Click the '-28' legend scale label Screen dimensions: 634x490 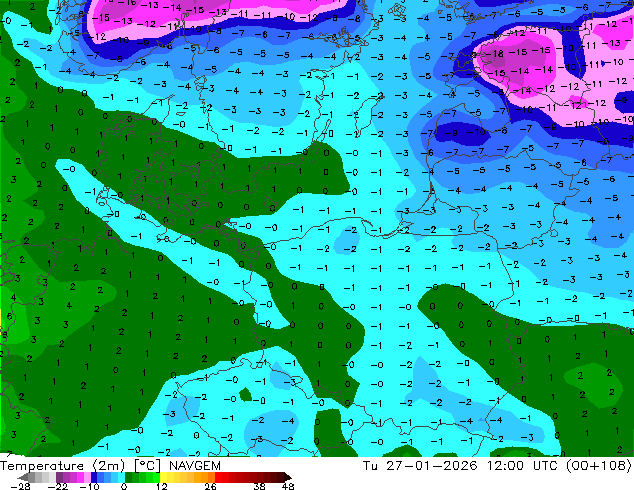pos(20,486)
